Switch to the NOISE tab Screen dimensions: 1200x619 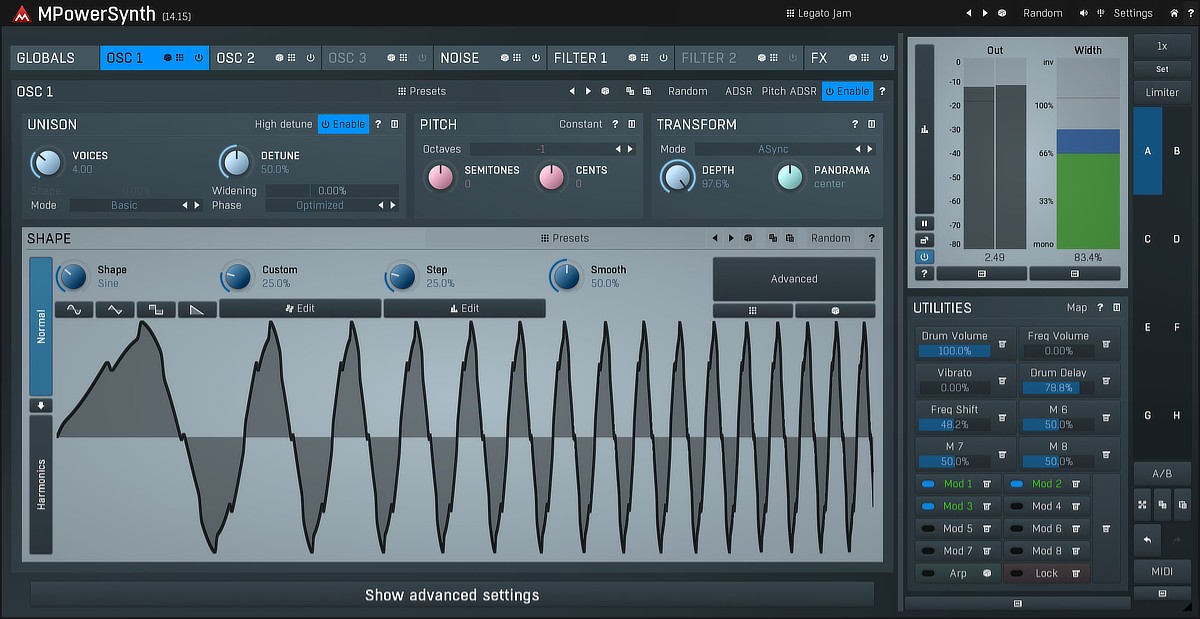pos(459,57)
